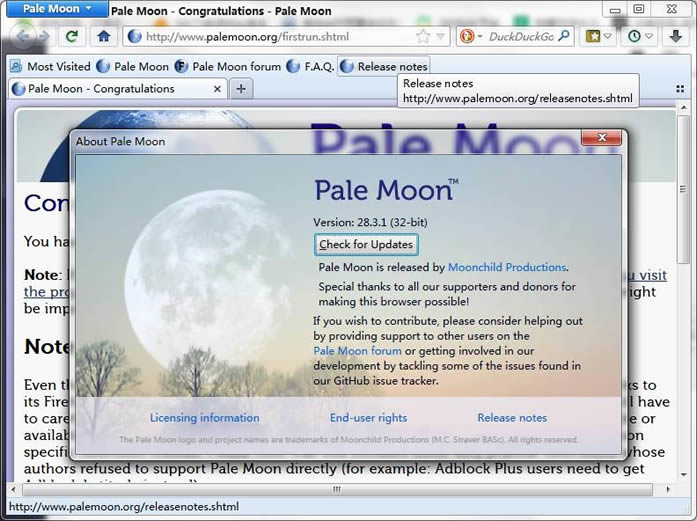The image size is (697, 521).
Task: Click the Most Visited folder icon
Action: (x=16, y=67)
